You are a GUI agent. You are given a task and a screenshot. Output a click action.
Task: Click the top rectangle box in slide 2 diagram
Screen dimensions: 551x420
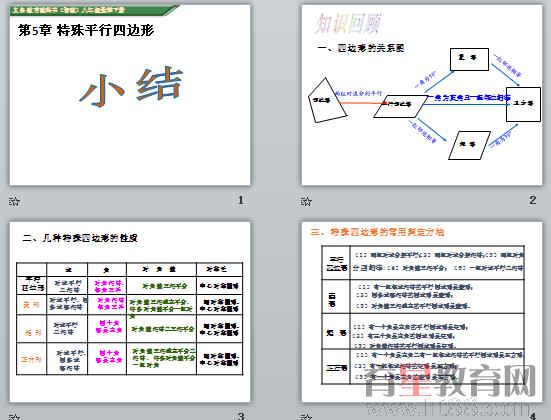[469, 59]
